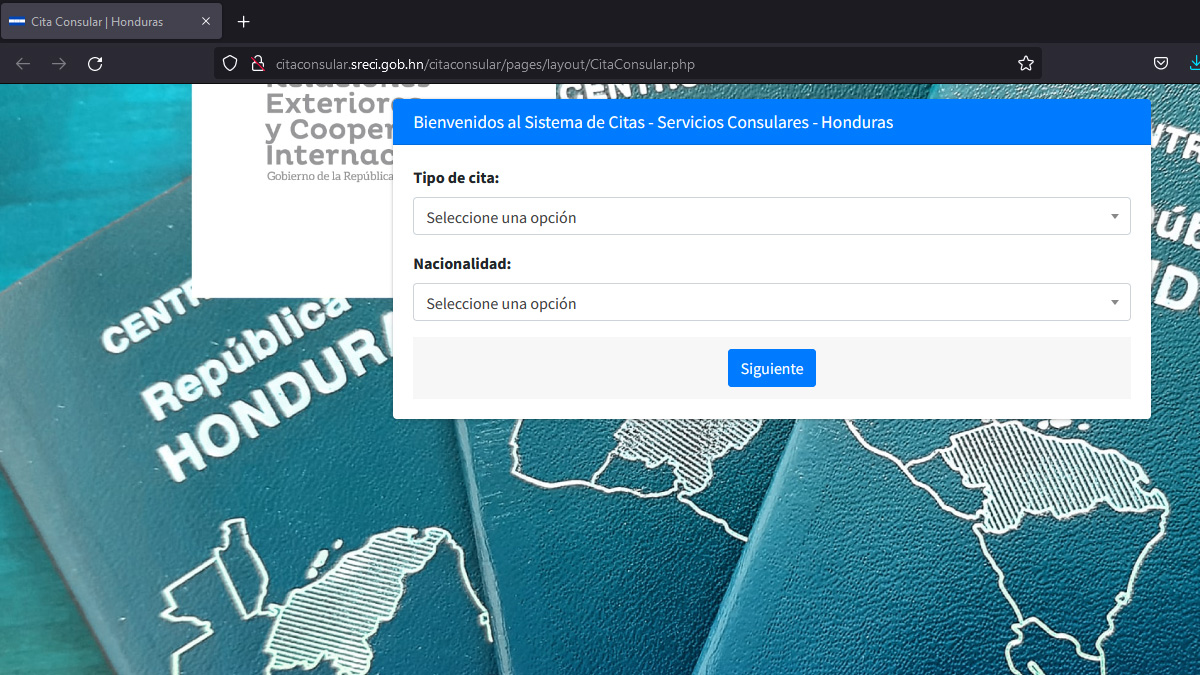Click the Bienvenidos blue header bar
Image resolution: width=1200 pixels, height=675 pixels.
click(x=772, y=122)
